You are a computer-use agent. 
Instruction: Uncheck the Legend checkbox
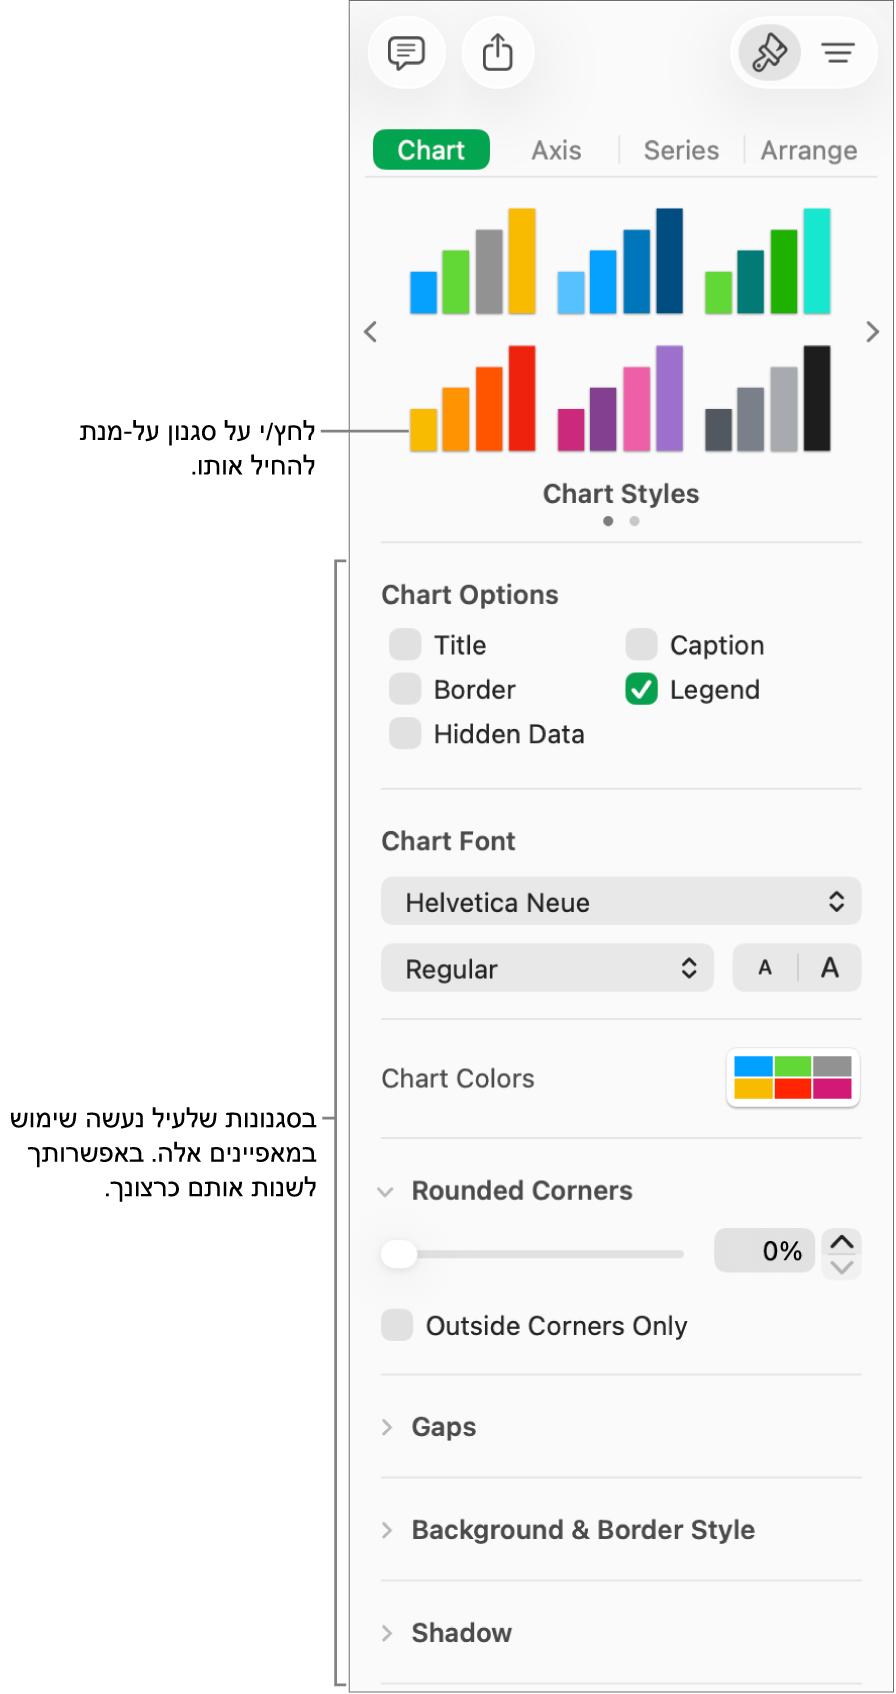click(x=642, y=690)
